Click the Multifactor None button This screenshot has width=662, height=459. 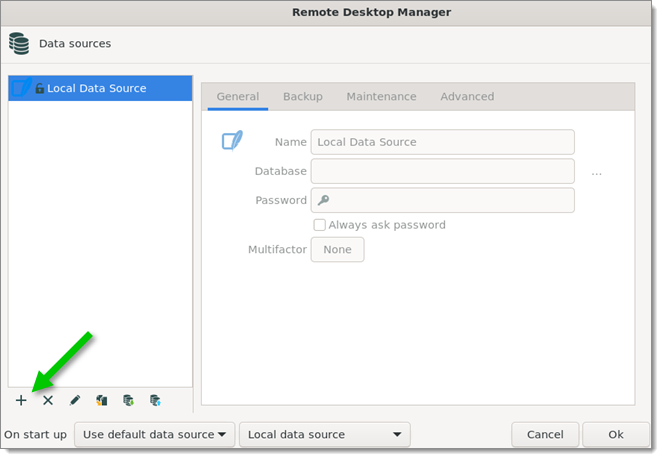(337, 250)
